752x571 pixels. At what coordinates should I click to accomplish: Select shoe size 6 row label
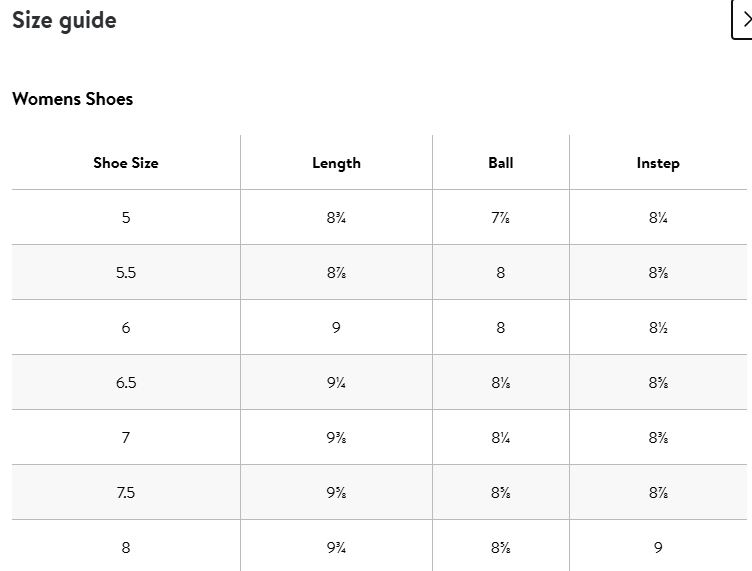126,328
